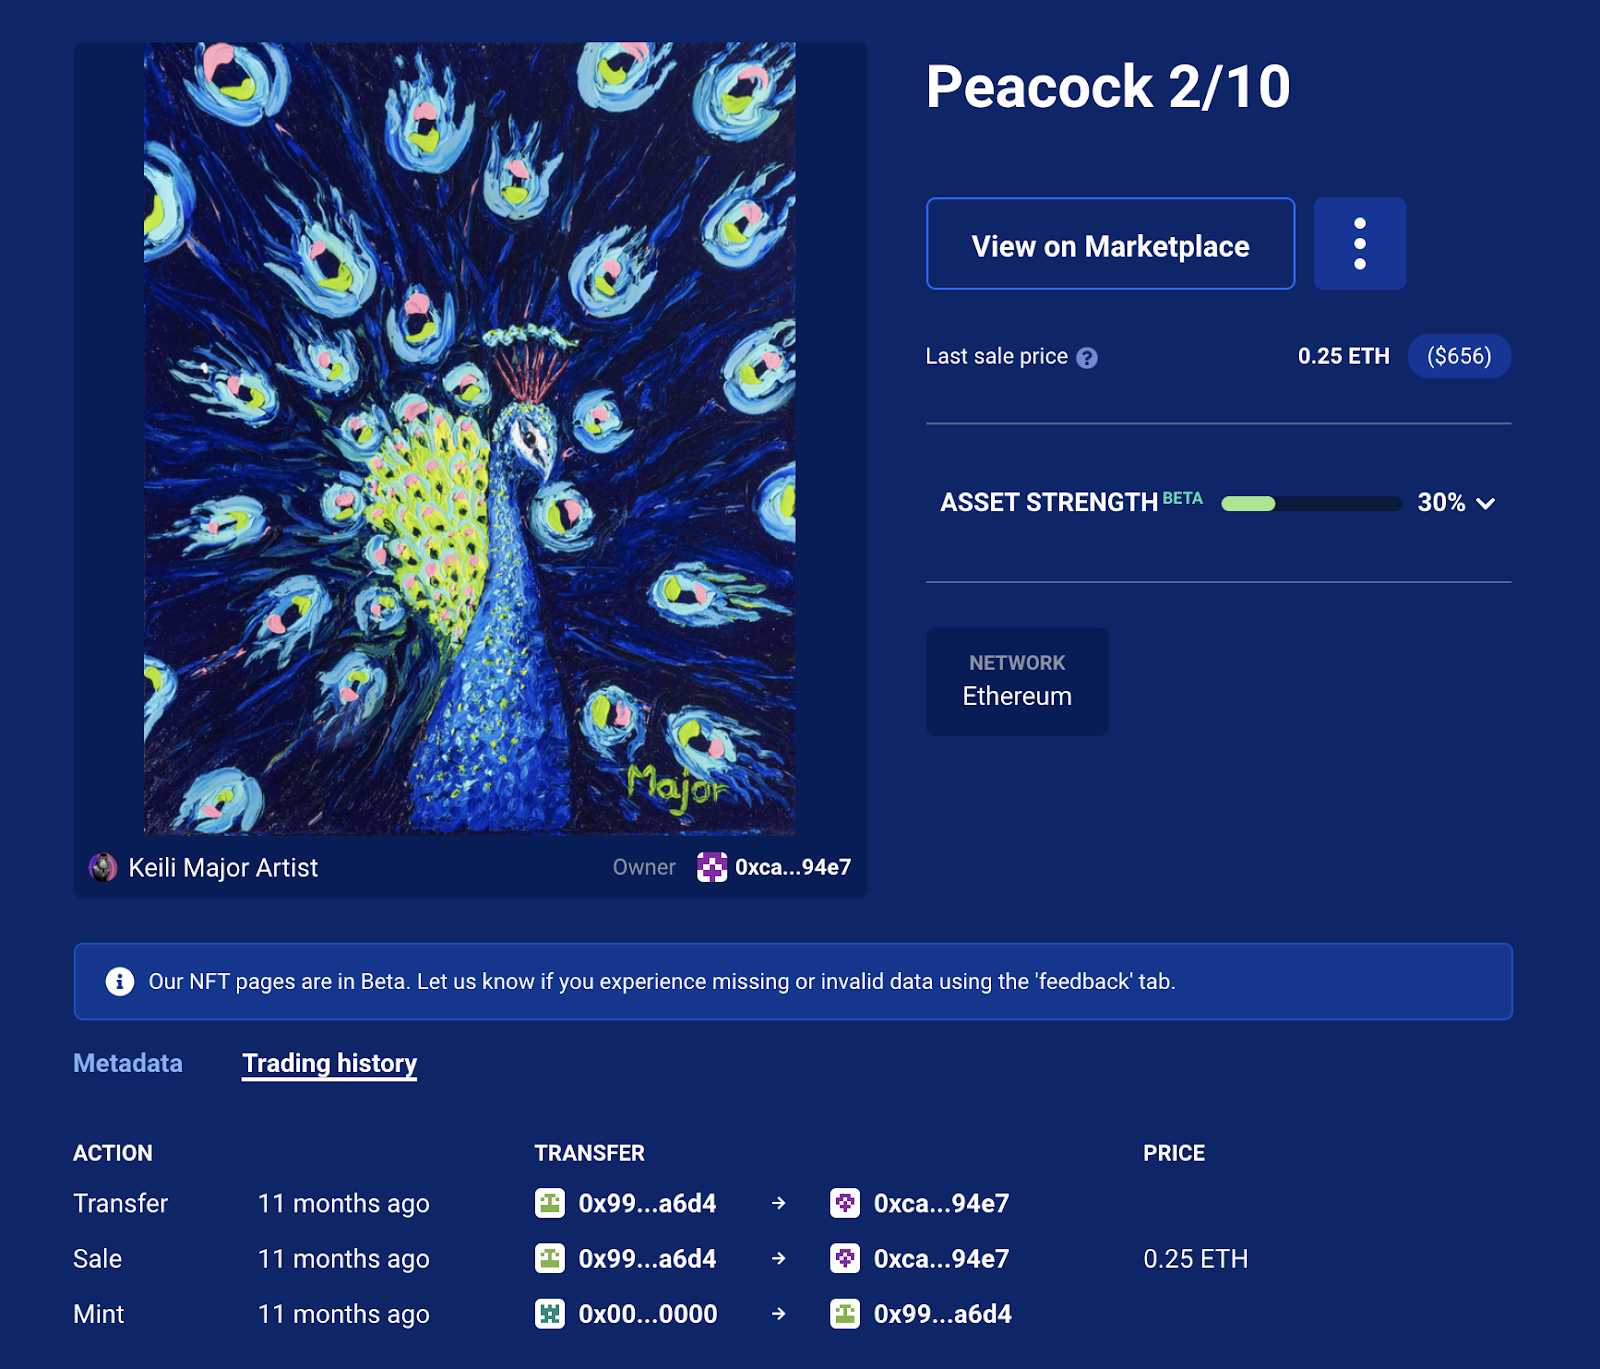Open null address 0x00...0000 in Mint row
The height and width of the screenshot is (1369, 1600).
(648, 1314)
